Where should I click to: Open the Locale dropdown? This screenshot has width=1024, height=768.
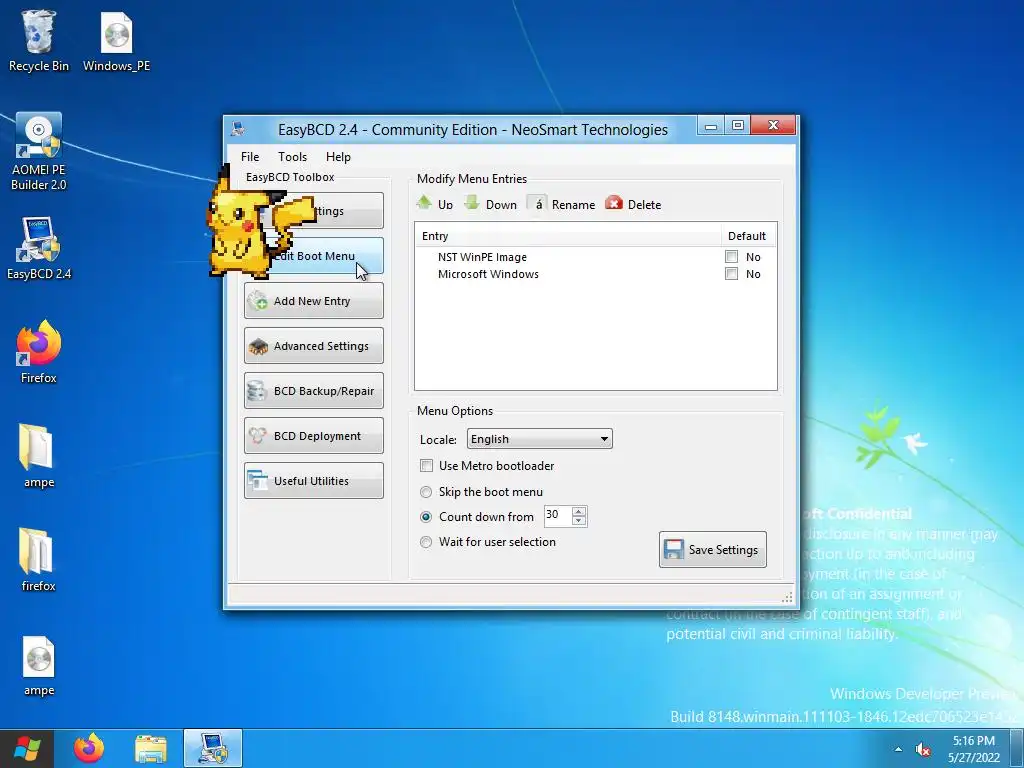click(x=539, y=439)
